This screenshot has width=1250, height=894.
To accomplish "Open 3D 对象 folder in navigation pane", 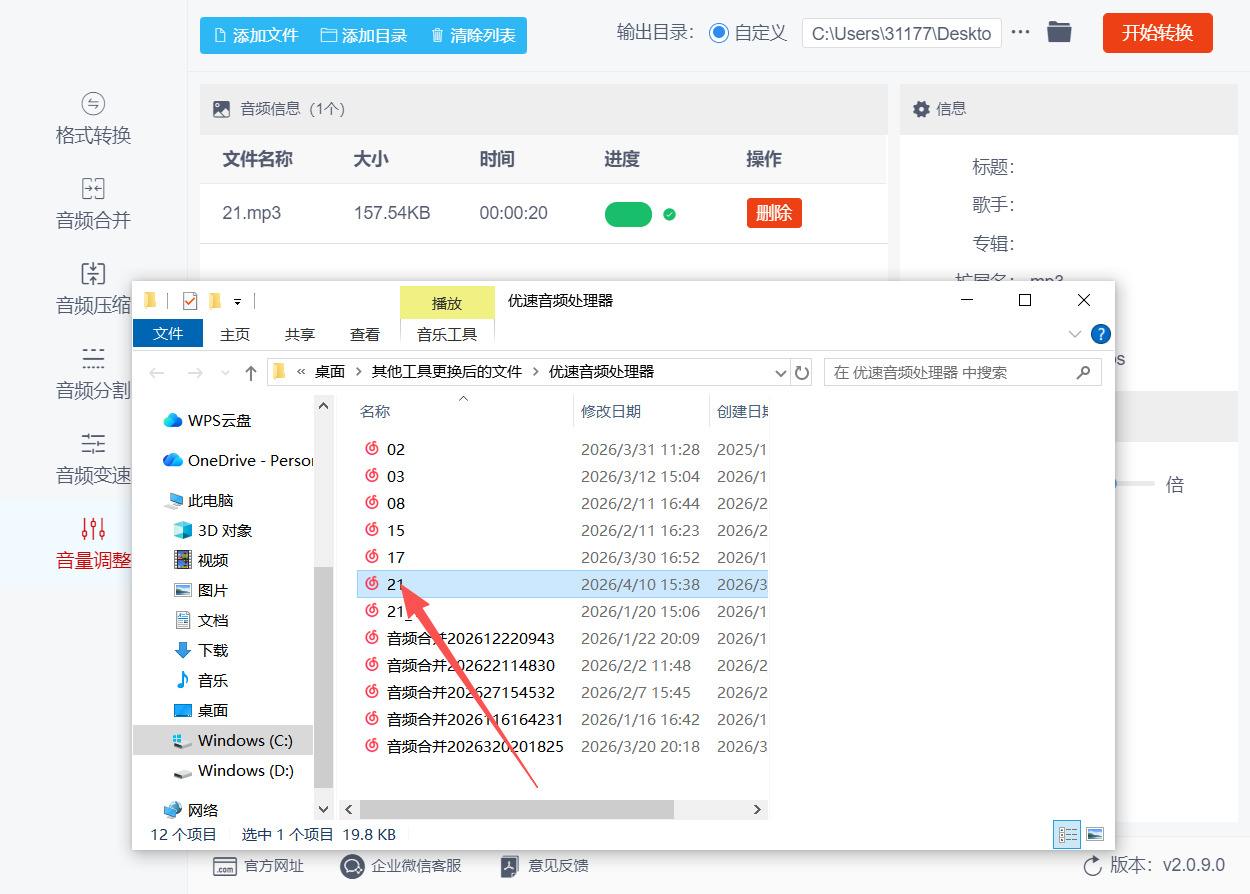I will (x=213, y=531).
